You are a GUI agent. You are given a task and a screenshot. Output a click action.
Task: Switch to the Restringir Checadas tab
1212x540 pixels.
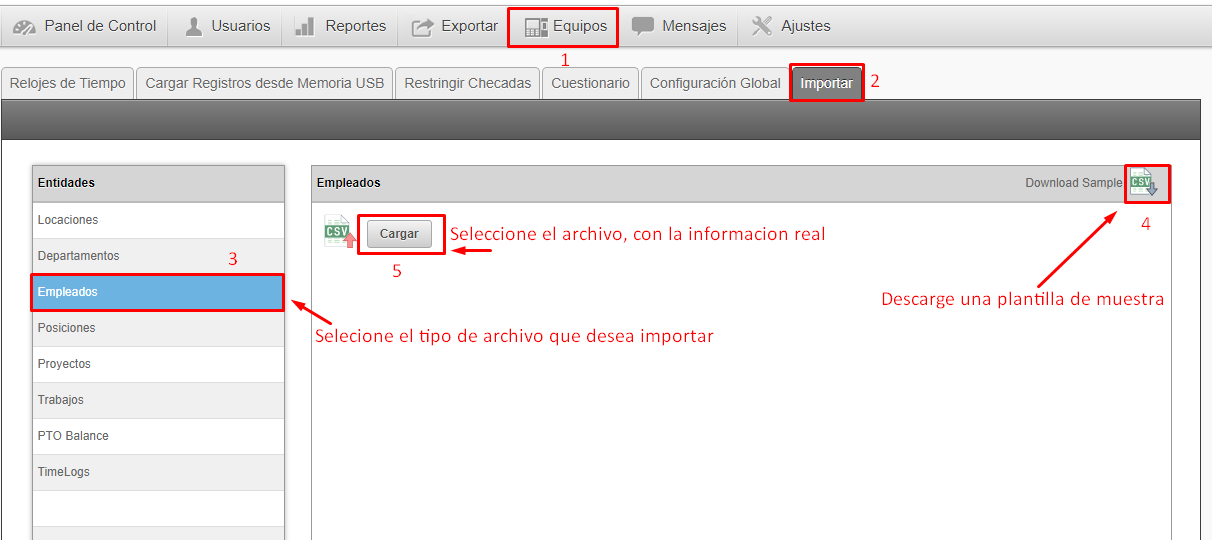pos(467,83)
